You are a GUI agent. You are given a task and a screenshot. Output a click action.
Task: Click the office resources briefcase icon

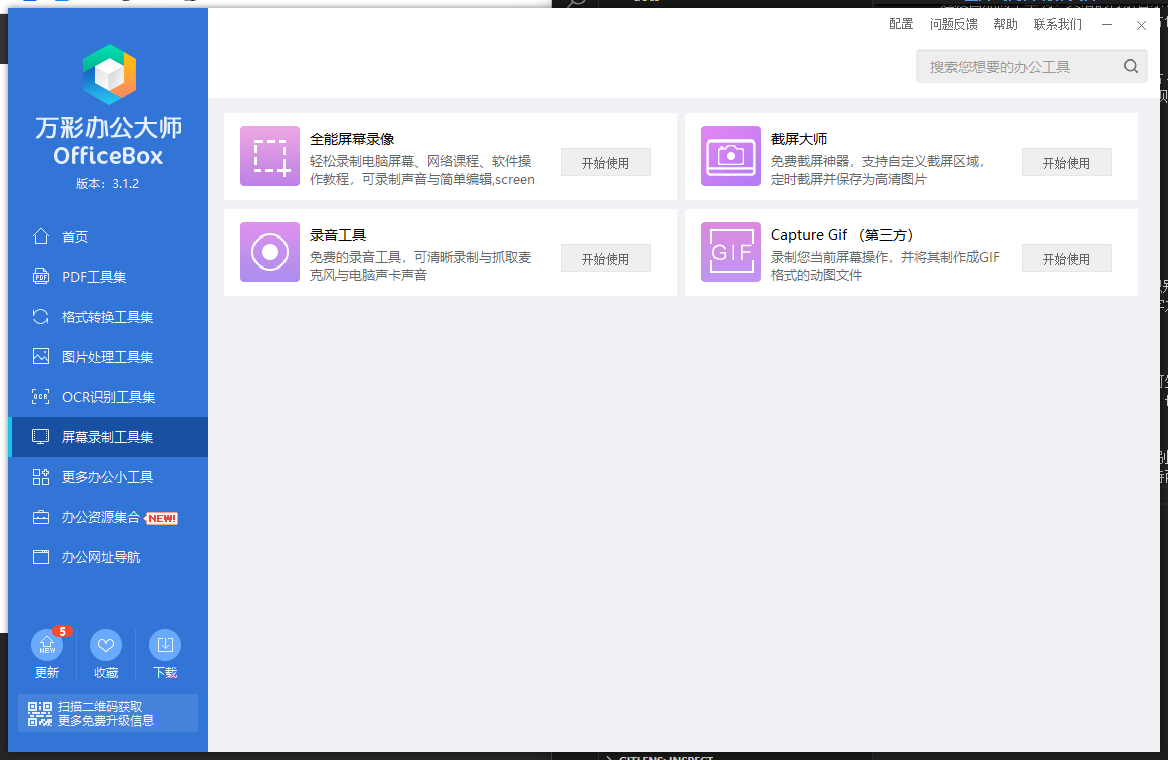[x=41, y=517]
